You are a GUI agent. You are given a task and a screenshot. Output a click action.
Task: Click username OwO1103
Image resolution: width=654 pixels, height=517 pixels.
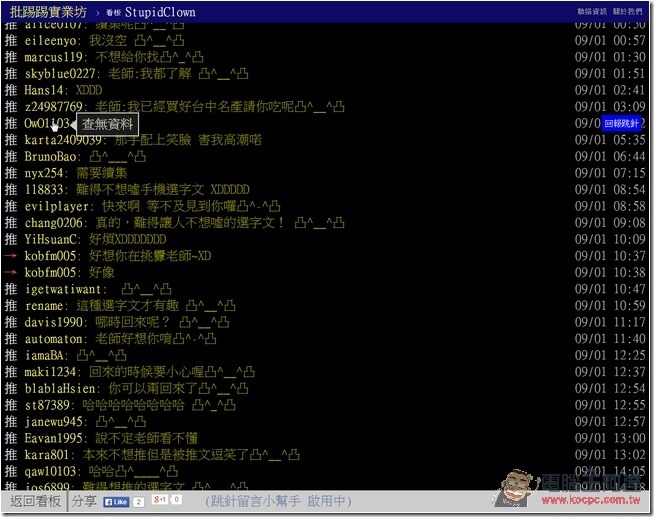pos(47,123)
